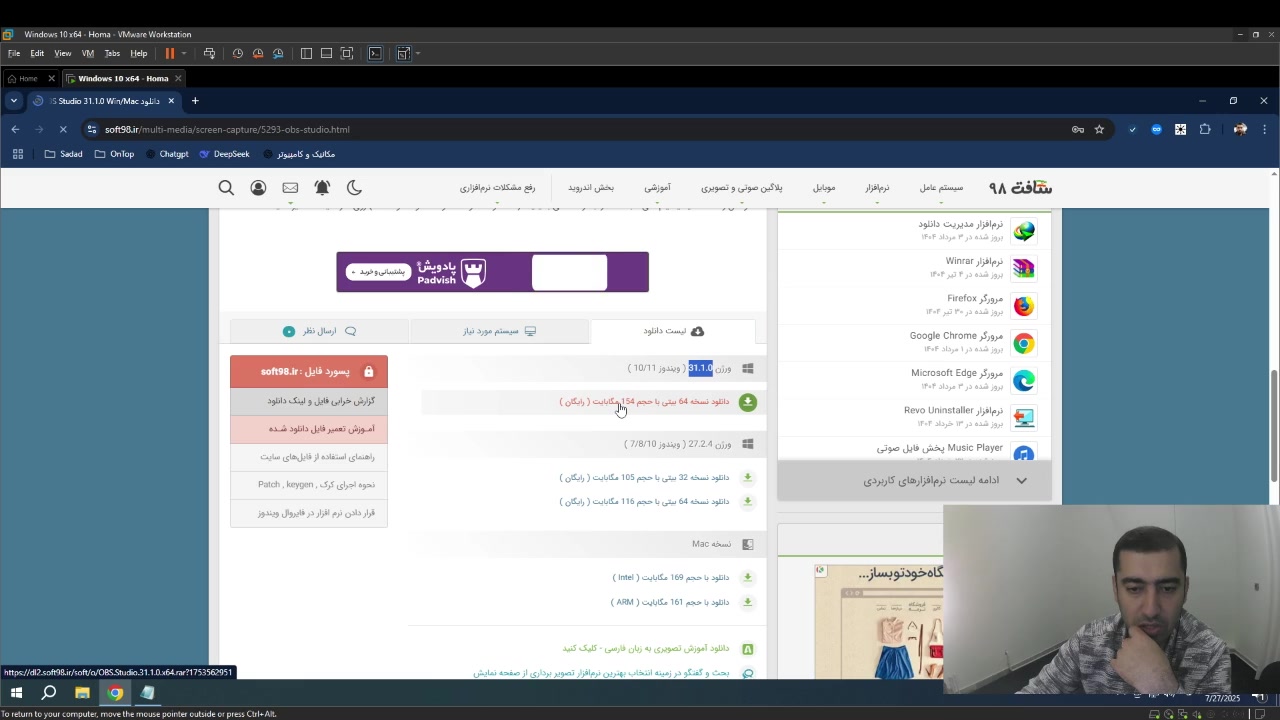
Task: Open the stretch guest dropdown arrow in VMware
Action: [417, 53]
